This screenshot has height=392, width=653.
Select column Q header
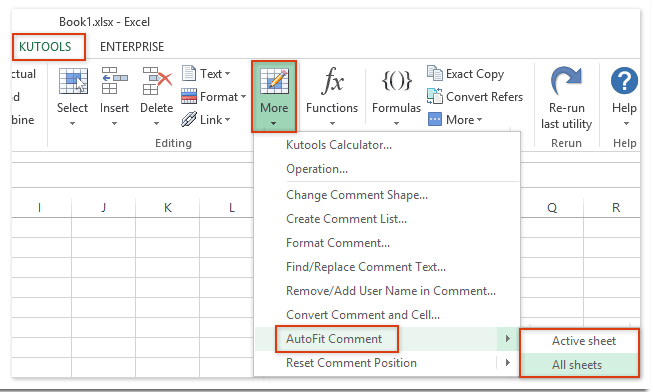tap(552, 207)
